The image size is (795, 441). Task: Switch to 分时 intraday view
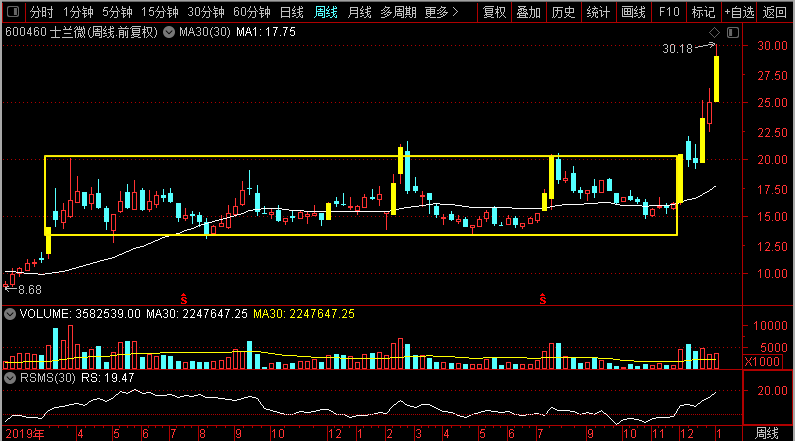pos(42,12)
